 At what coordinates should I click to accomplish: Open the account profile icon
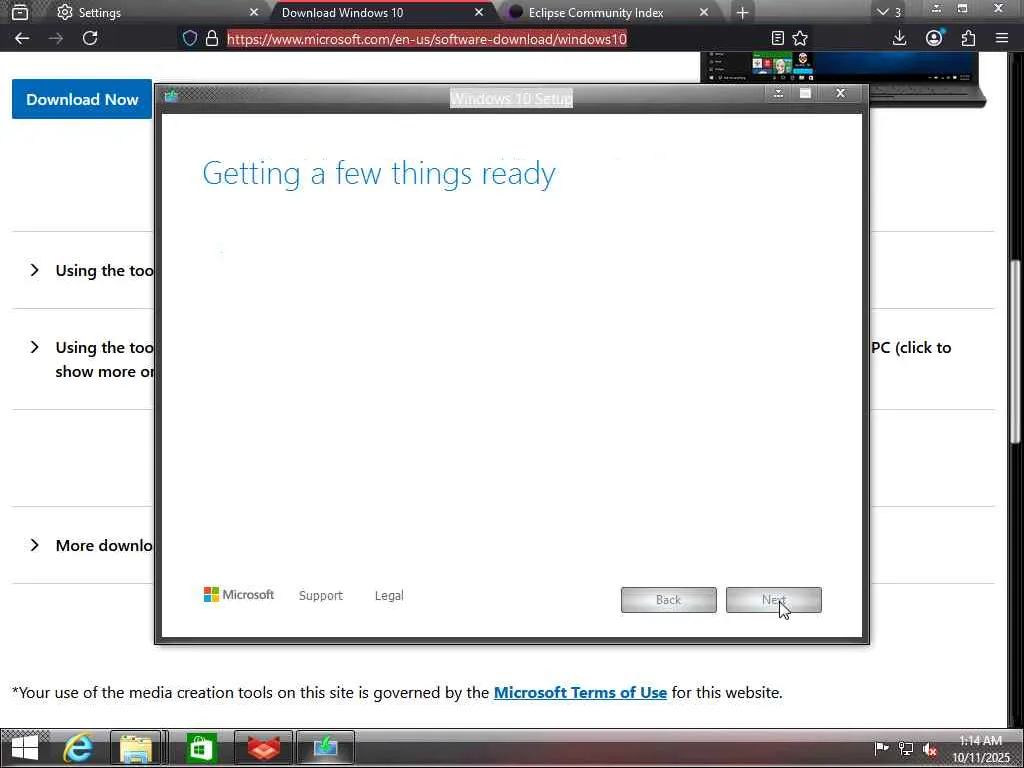coord(934,39)
